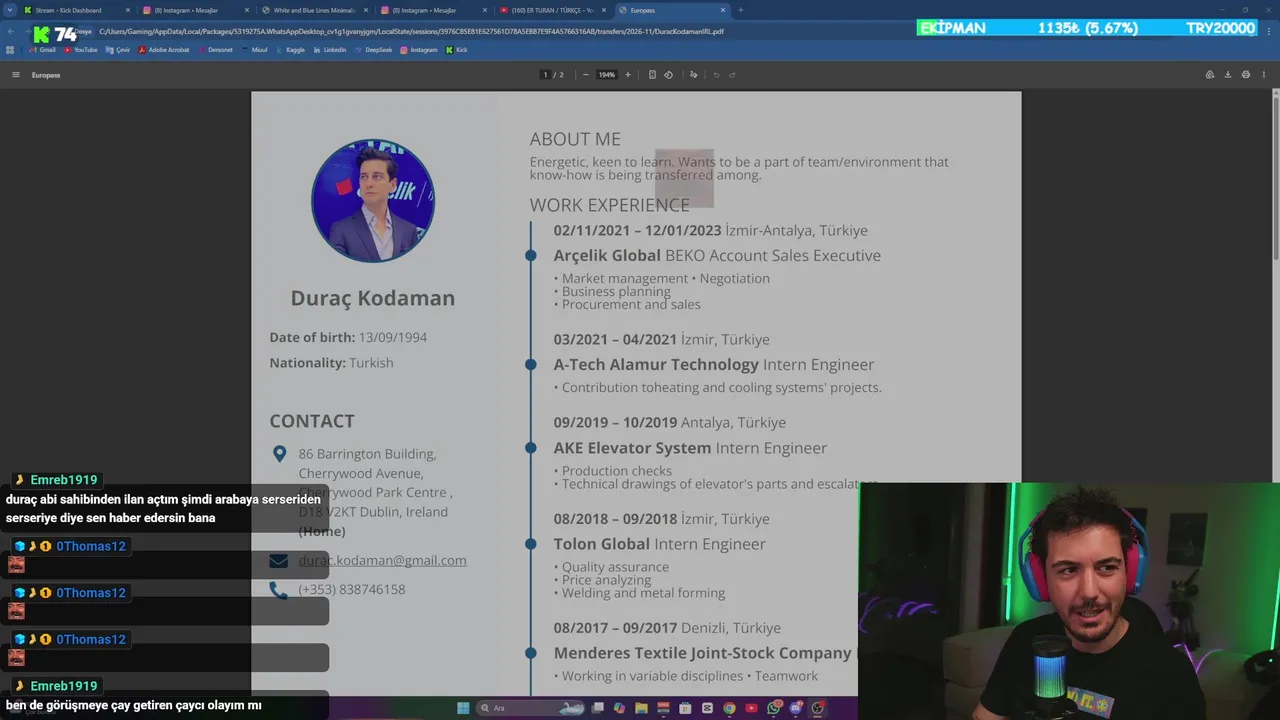Open Gmail bookmark
This screenshot has width=1280, height=720.
click(43, 50)
